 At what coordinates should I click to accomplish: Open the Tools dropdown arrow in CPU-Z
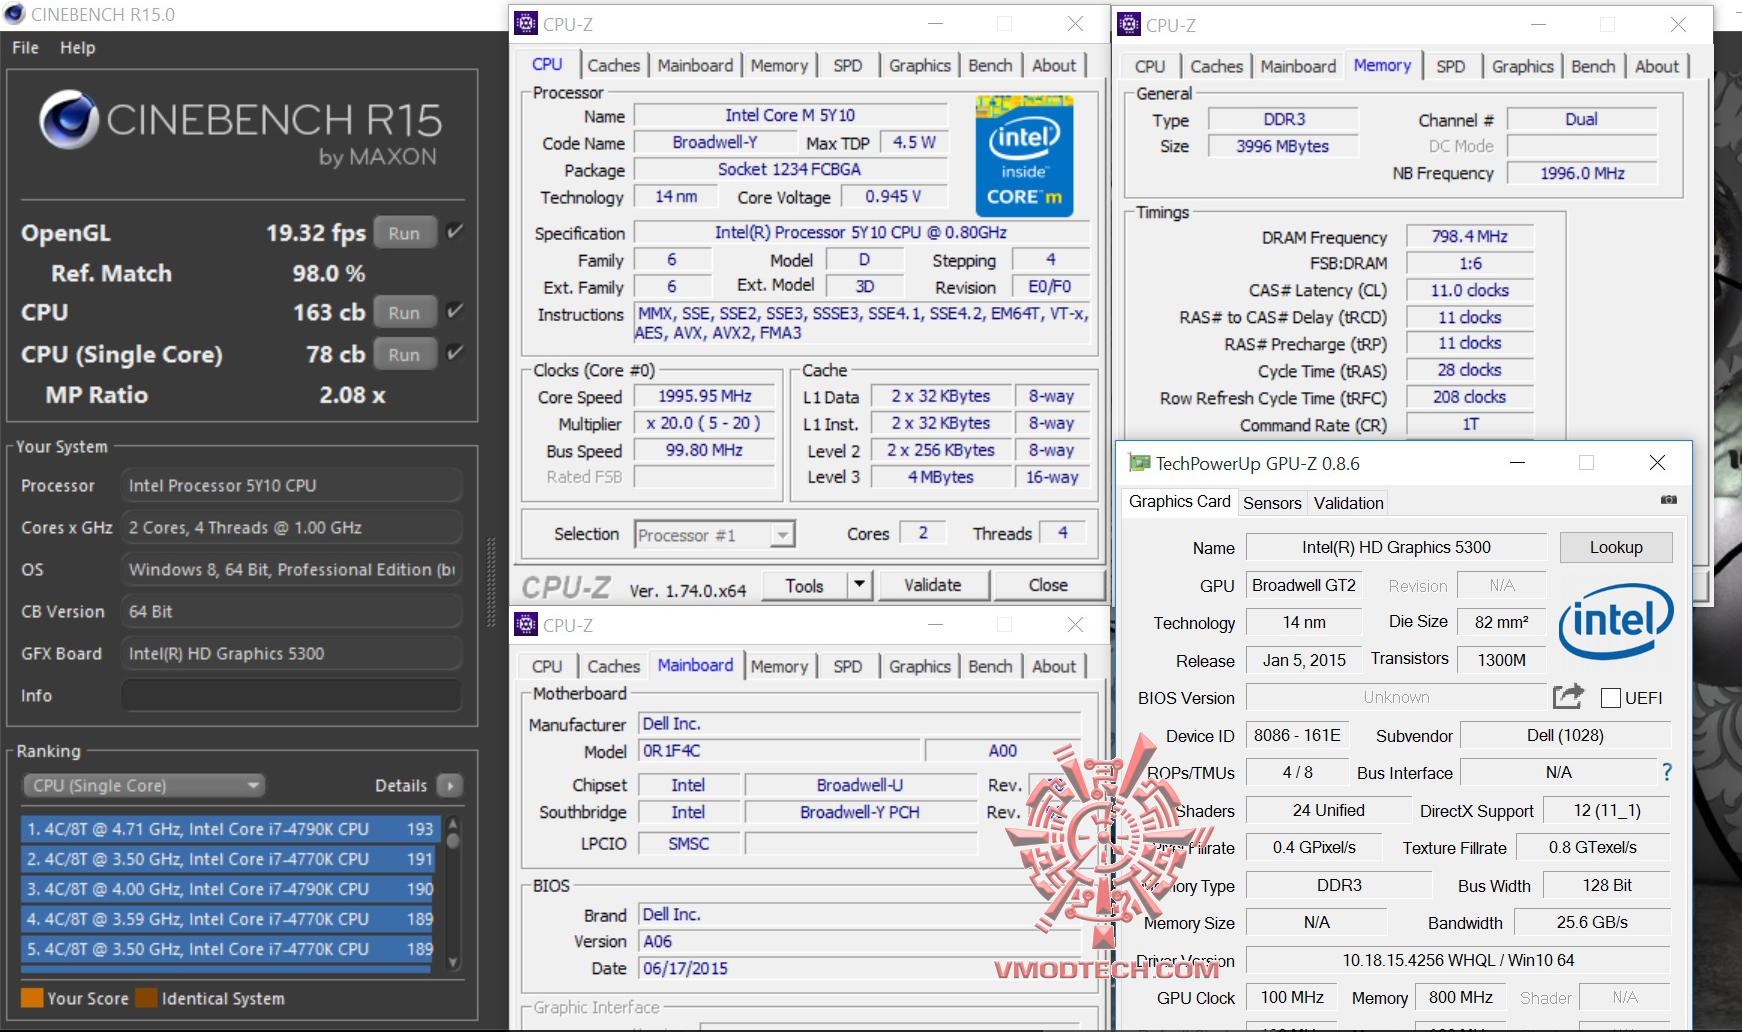point(859,585)
